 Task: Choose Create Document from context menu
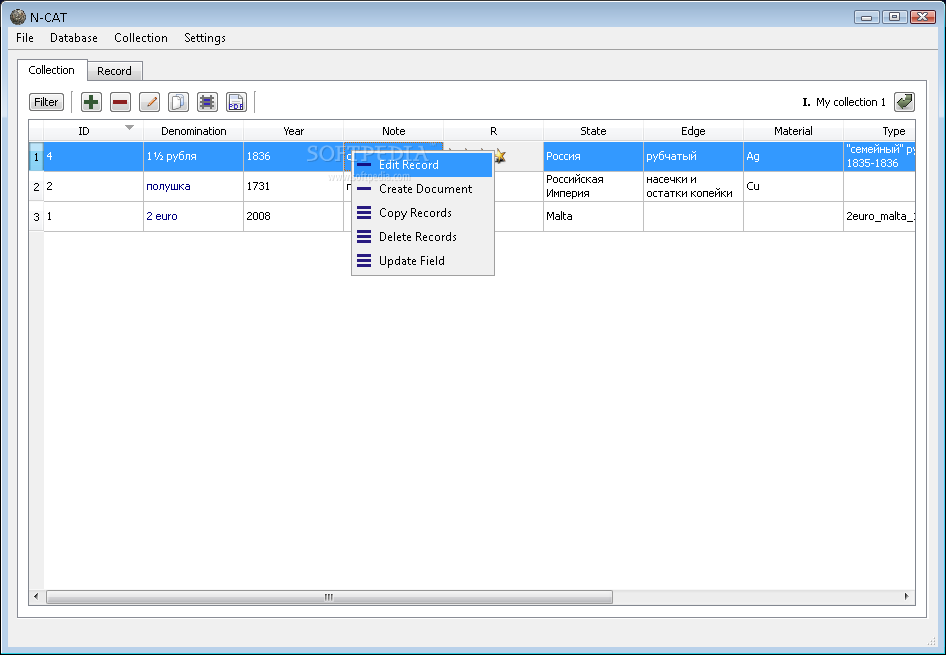(x=422, y=189)
